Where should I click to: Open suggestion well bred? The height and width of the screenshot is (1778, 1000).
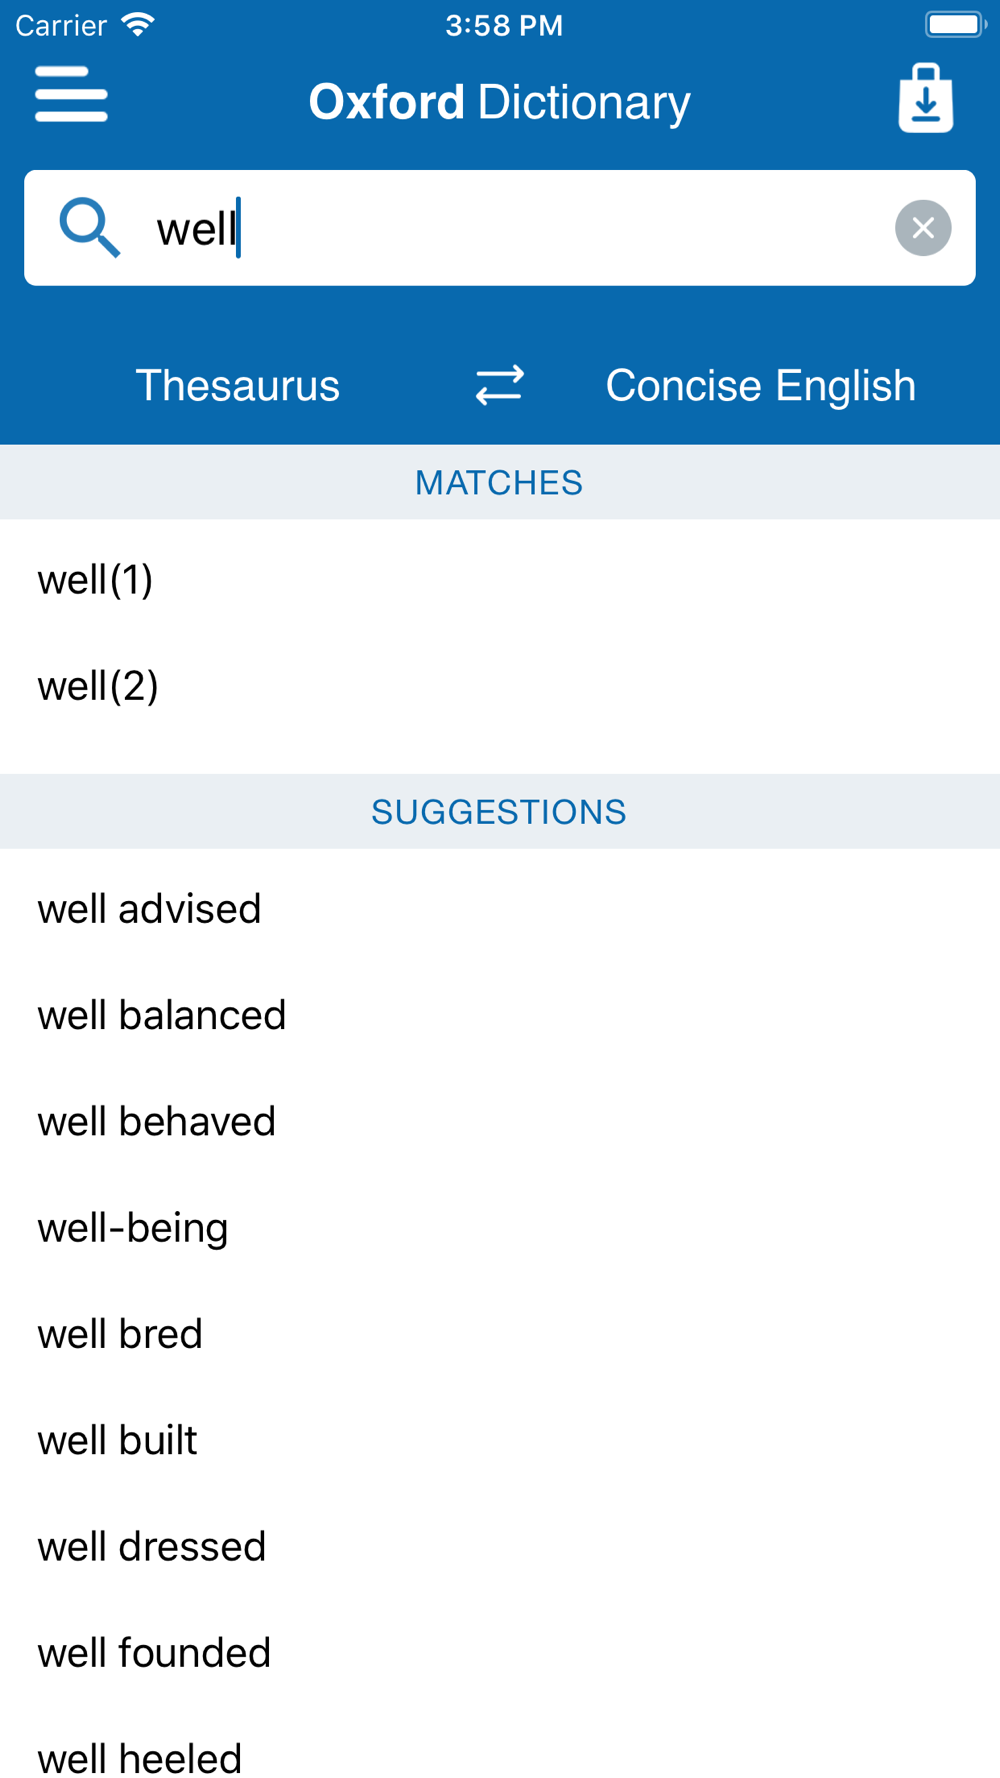coord(500,1334)
